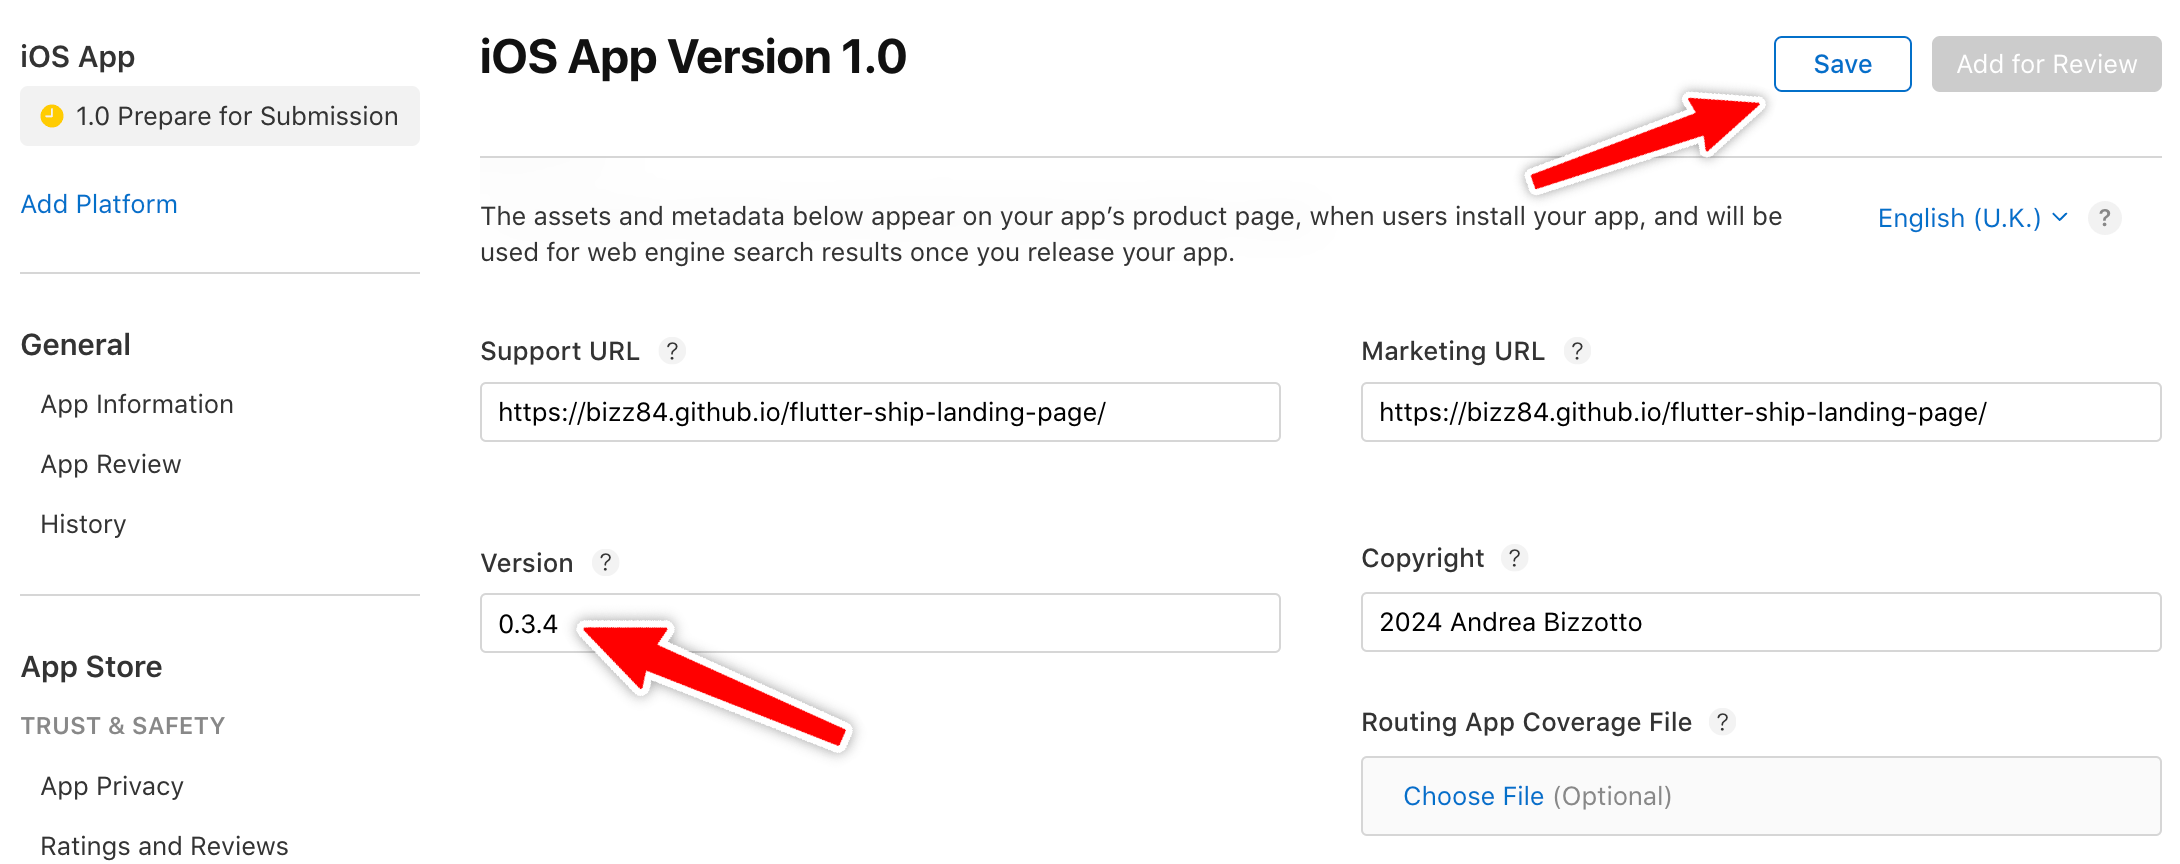Click the Routing App Coverage File help icon

1722,722
